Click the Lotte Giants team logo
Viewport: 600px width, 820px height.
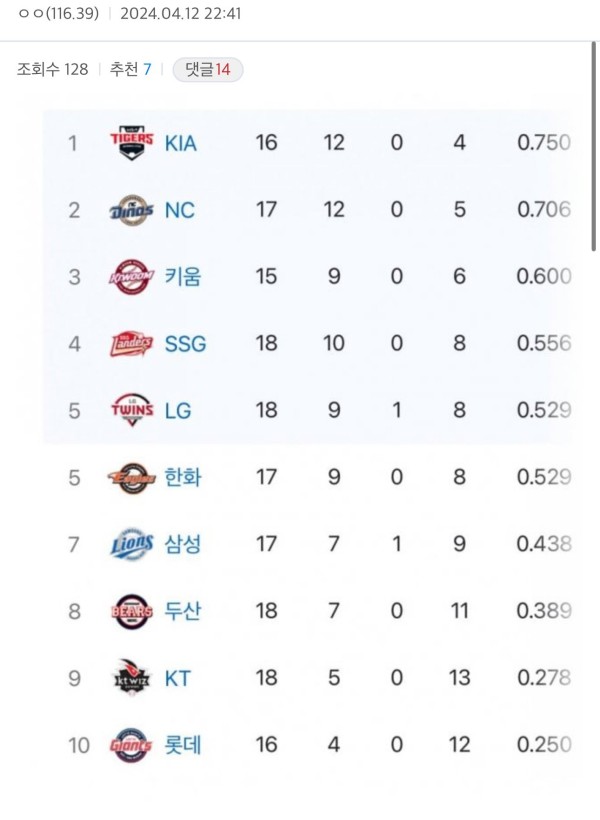[131, 745]
